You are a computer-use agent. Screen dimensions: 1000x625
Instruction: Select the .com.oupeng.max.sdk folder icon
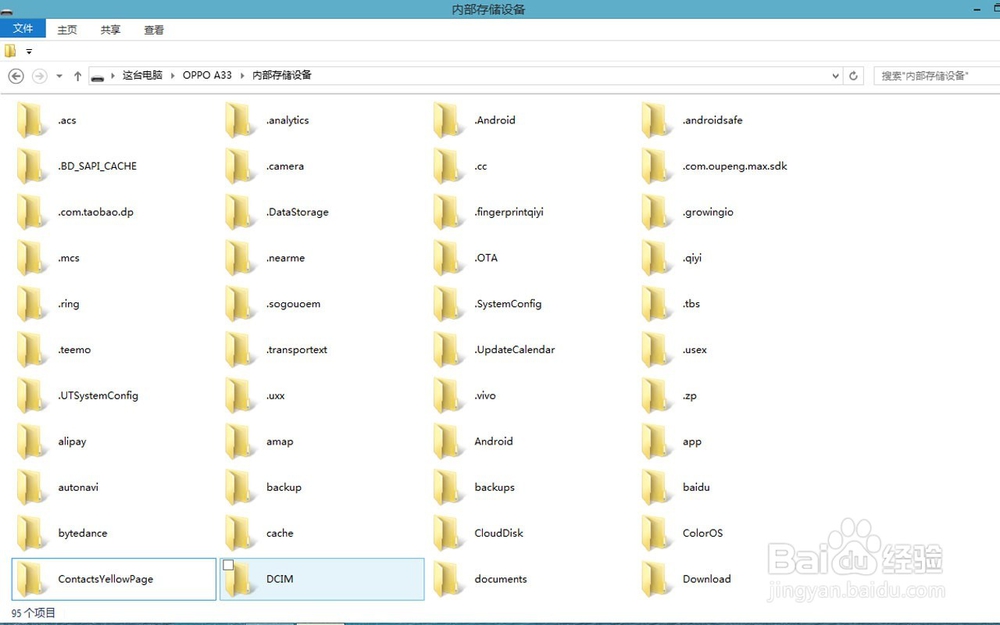pos(656,166)
